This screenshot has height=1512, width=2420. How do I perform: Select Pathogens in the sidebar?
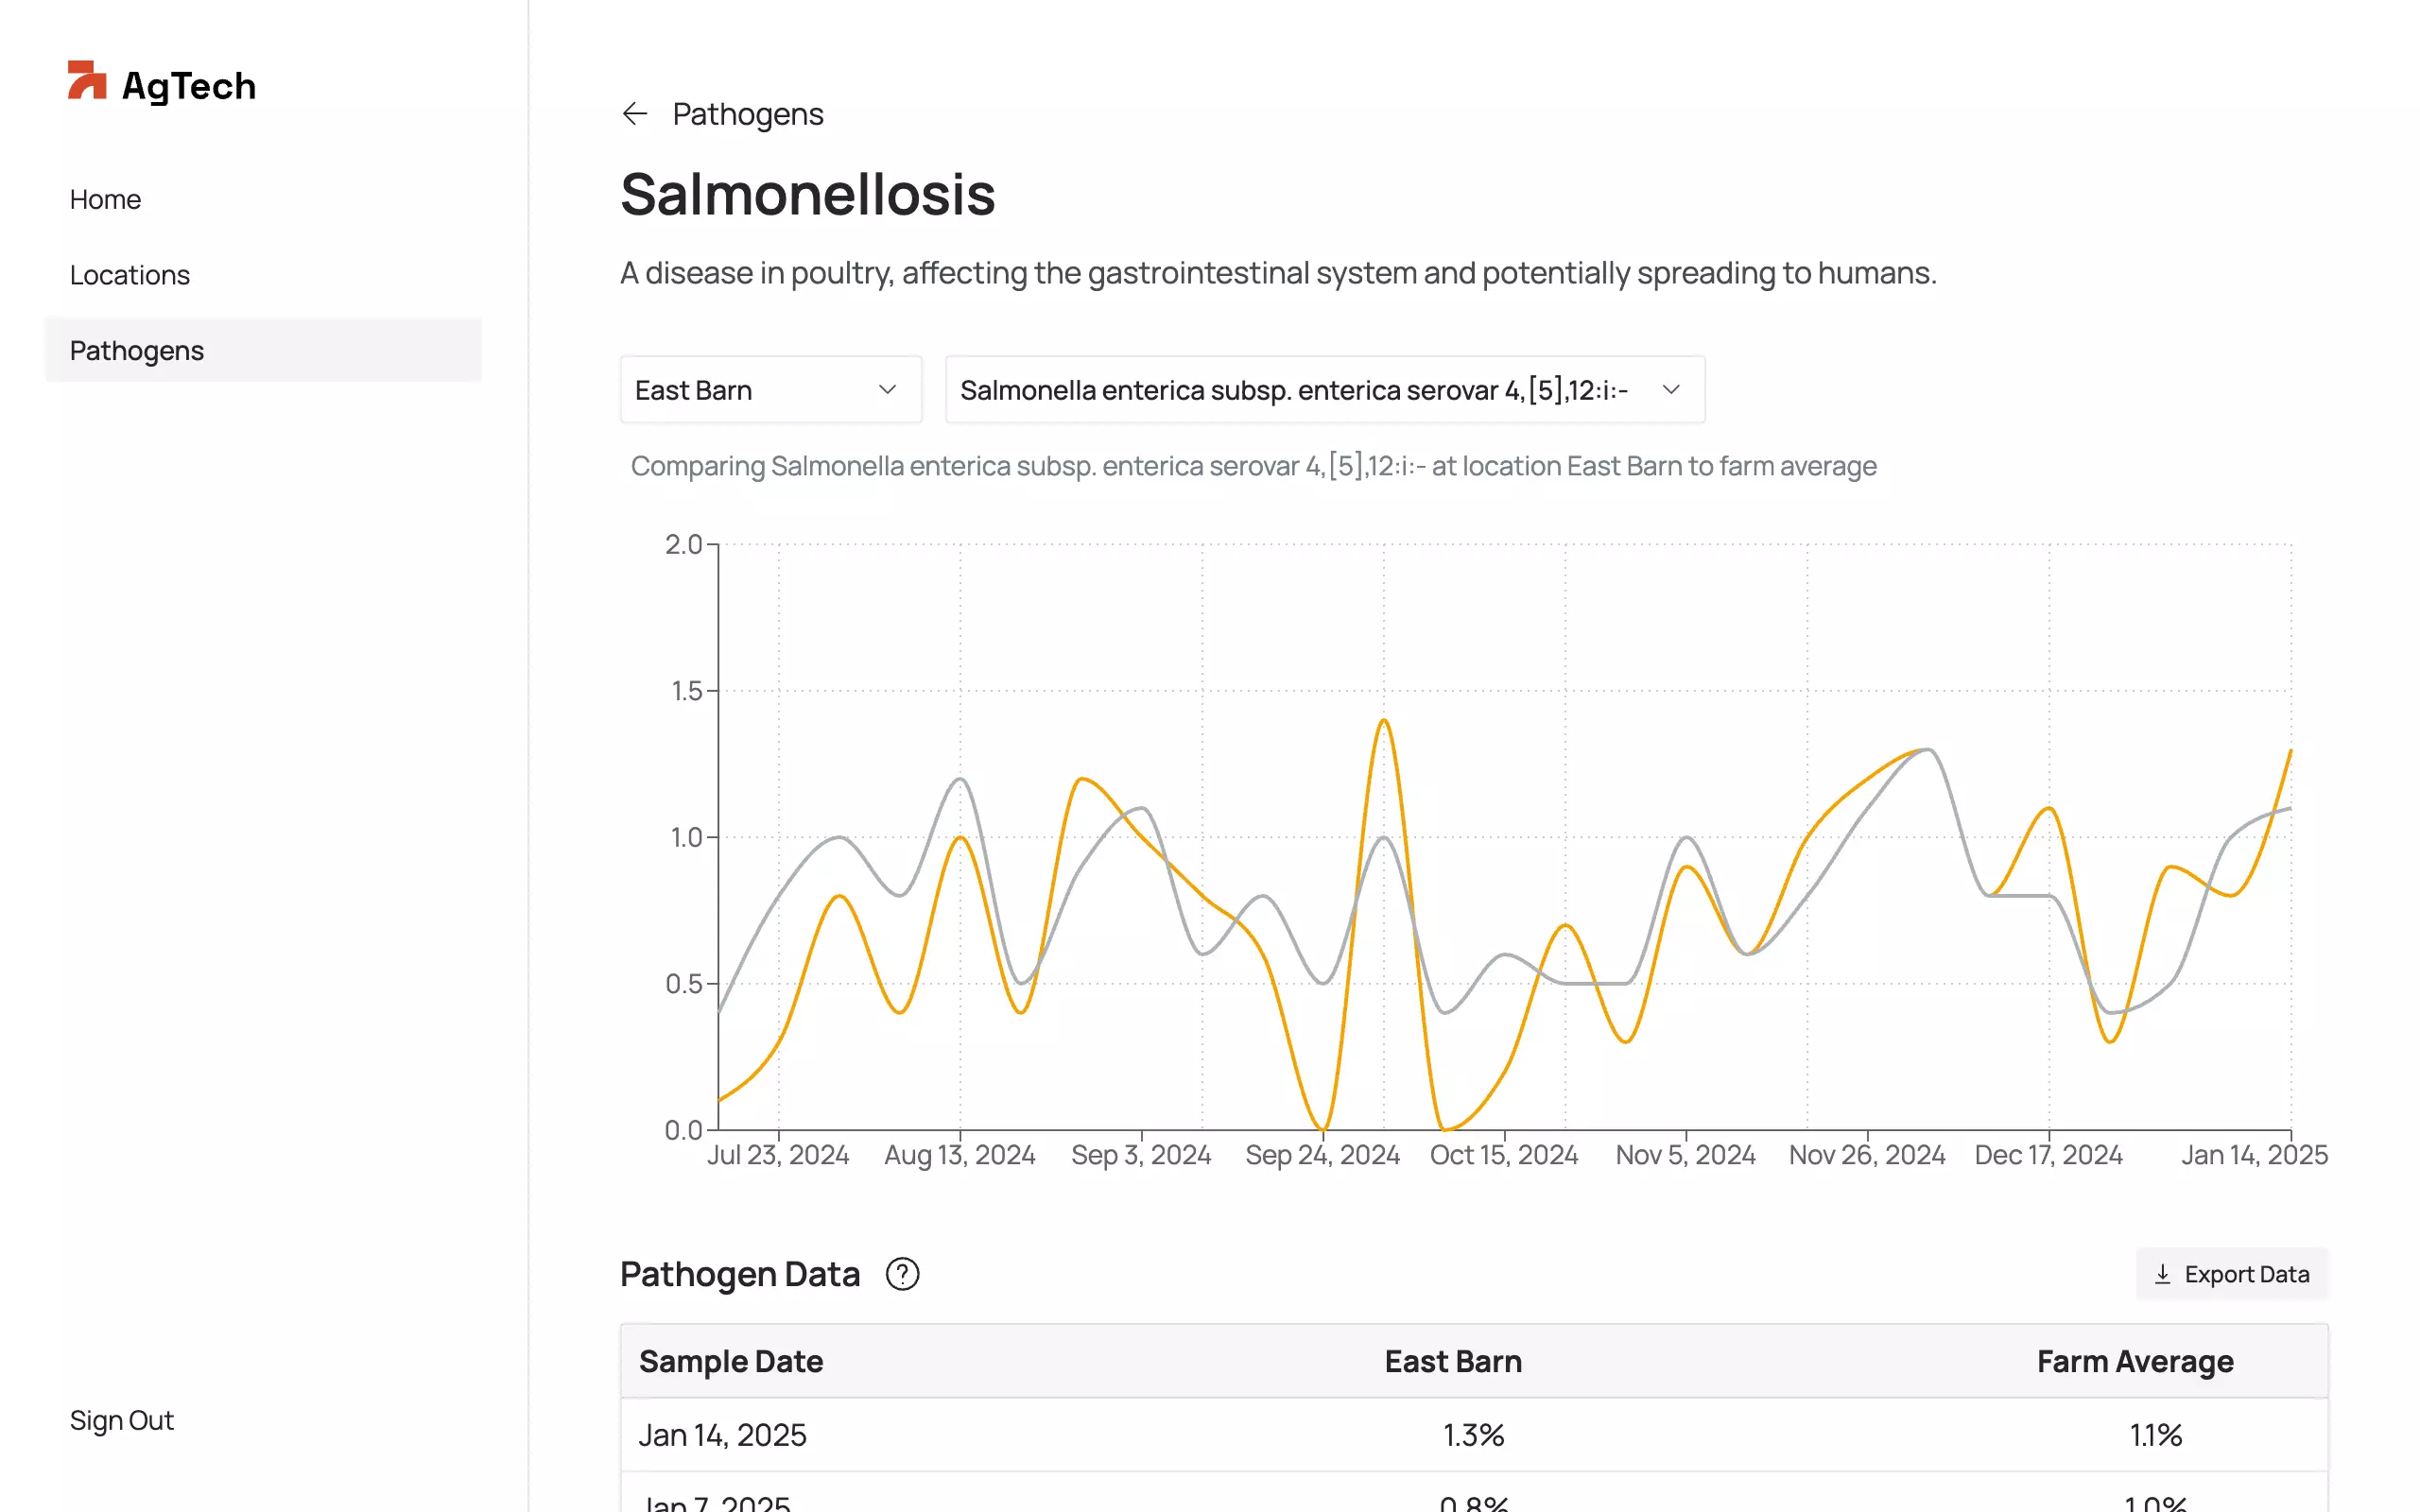click(x=137, y=351)
